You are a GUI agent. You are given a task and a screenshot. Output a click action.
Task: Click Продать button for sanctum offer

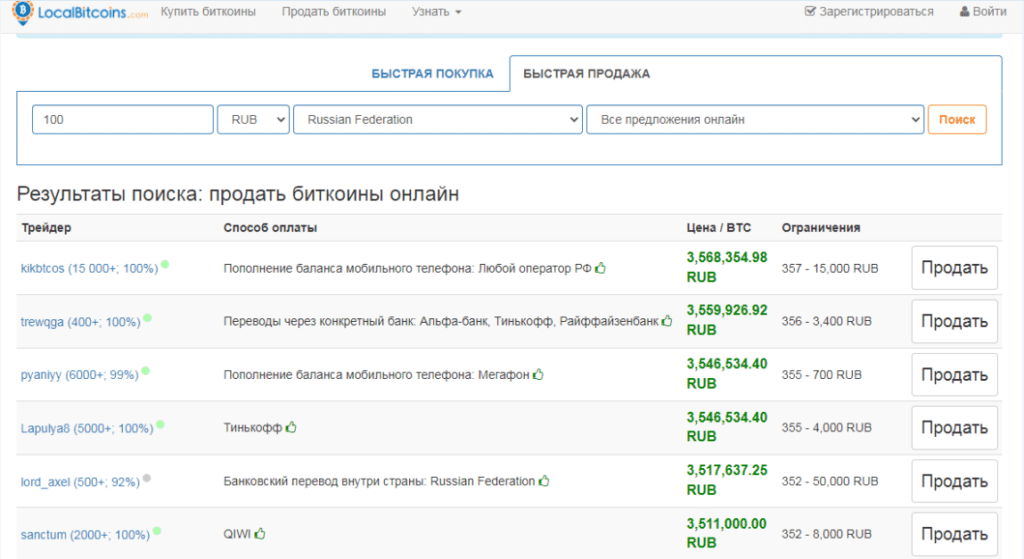tap(954, 534)
